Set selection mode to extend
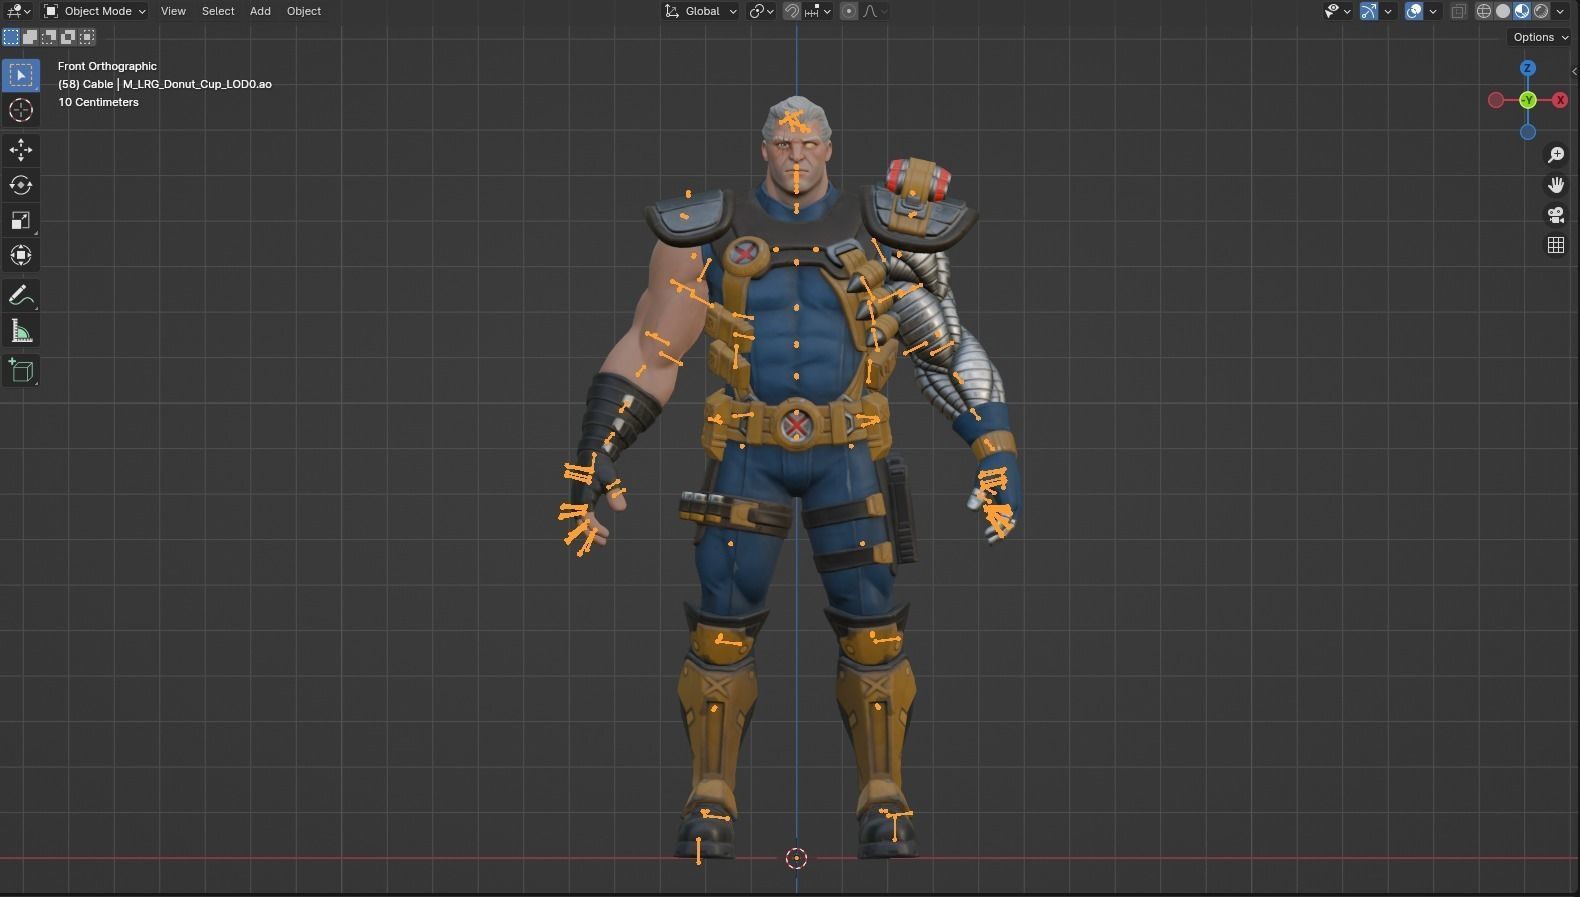 click(x=30, y=37)
